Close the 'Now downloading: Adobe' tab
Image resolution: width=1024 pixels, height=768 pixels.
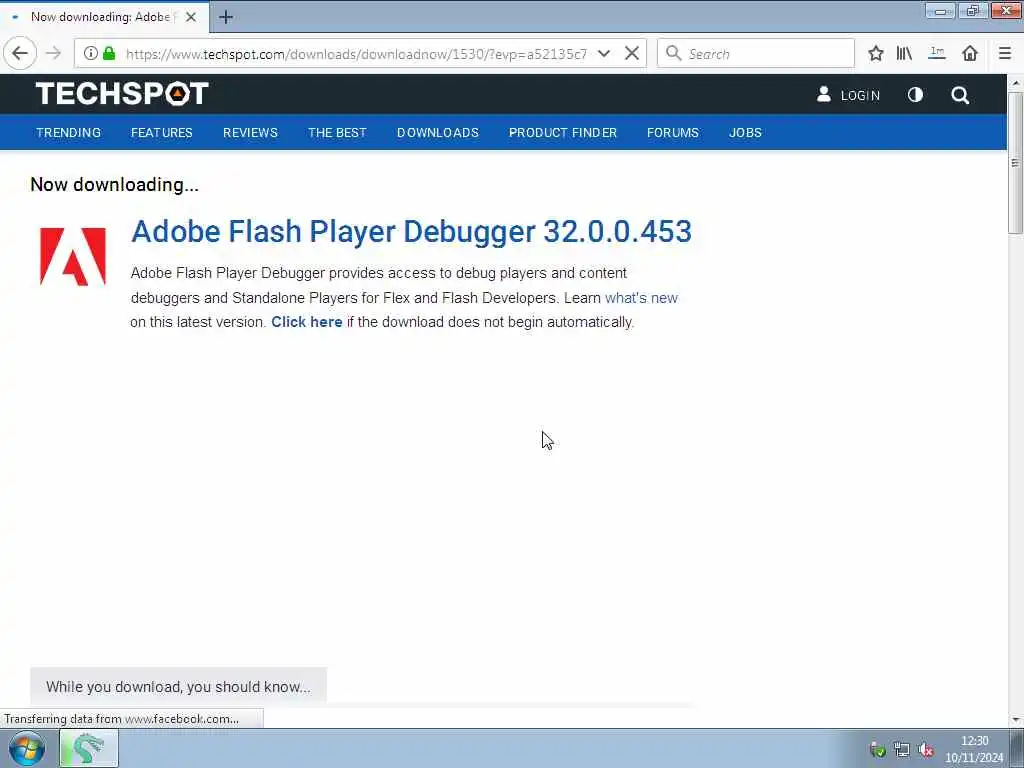pyautogui.click(x=191, y=17)
